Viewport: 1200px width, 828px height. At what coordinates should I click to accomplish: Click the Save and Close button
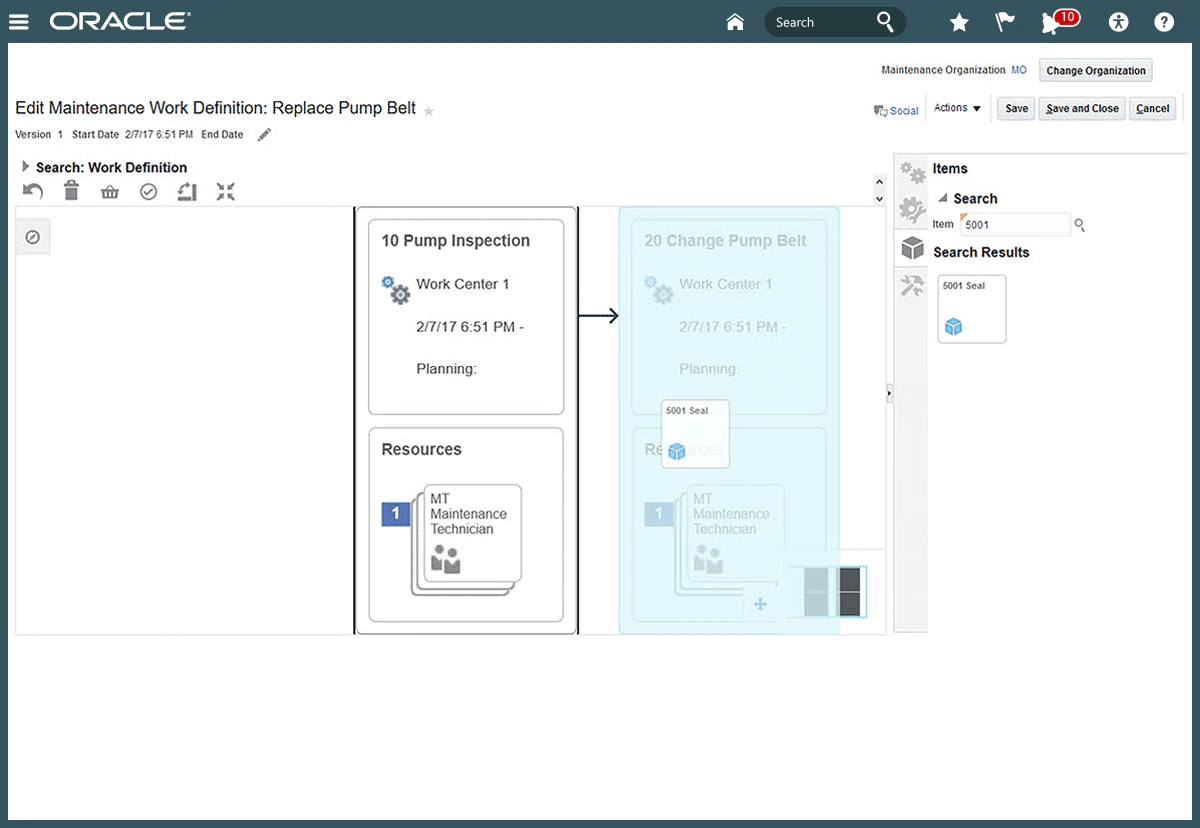tap(1082, 109)
